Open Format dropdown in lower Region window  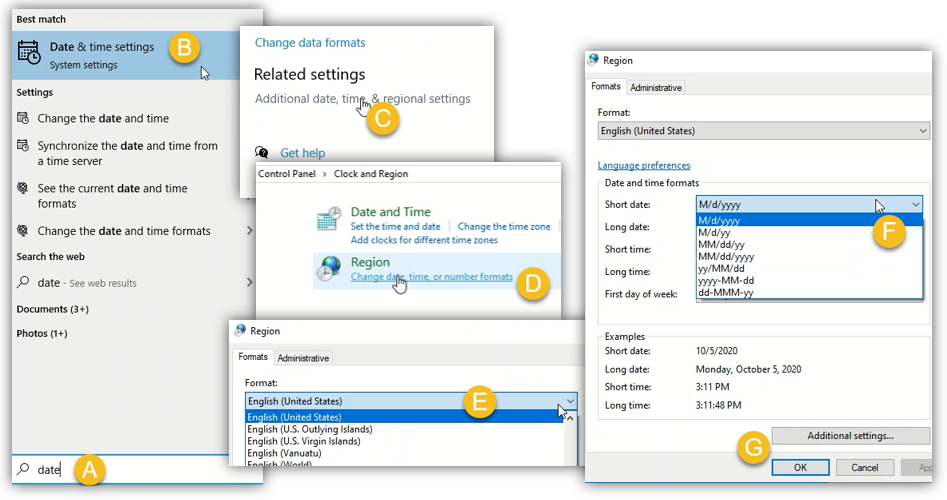tap(411, 401)
